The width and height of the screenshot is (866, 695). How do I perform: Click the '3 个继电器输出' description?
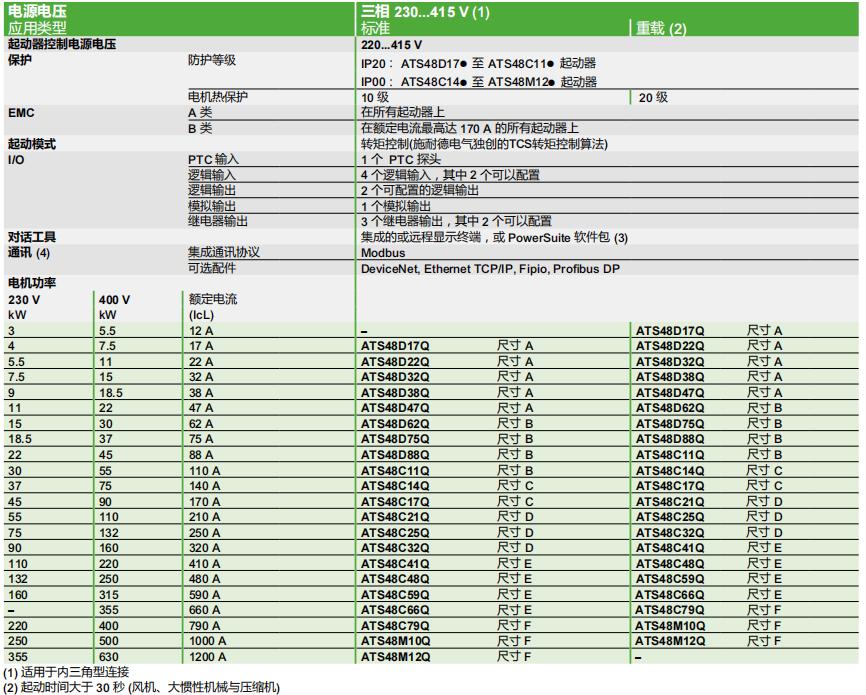tap(456, 221)
